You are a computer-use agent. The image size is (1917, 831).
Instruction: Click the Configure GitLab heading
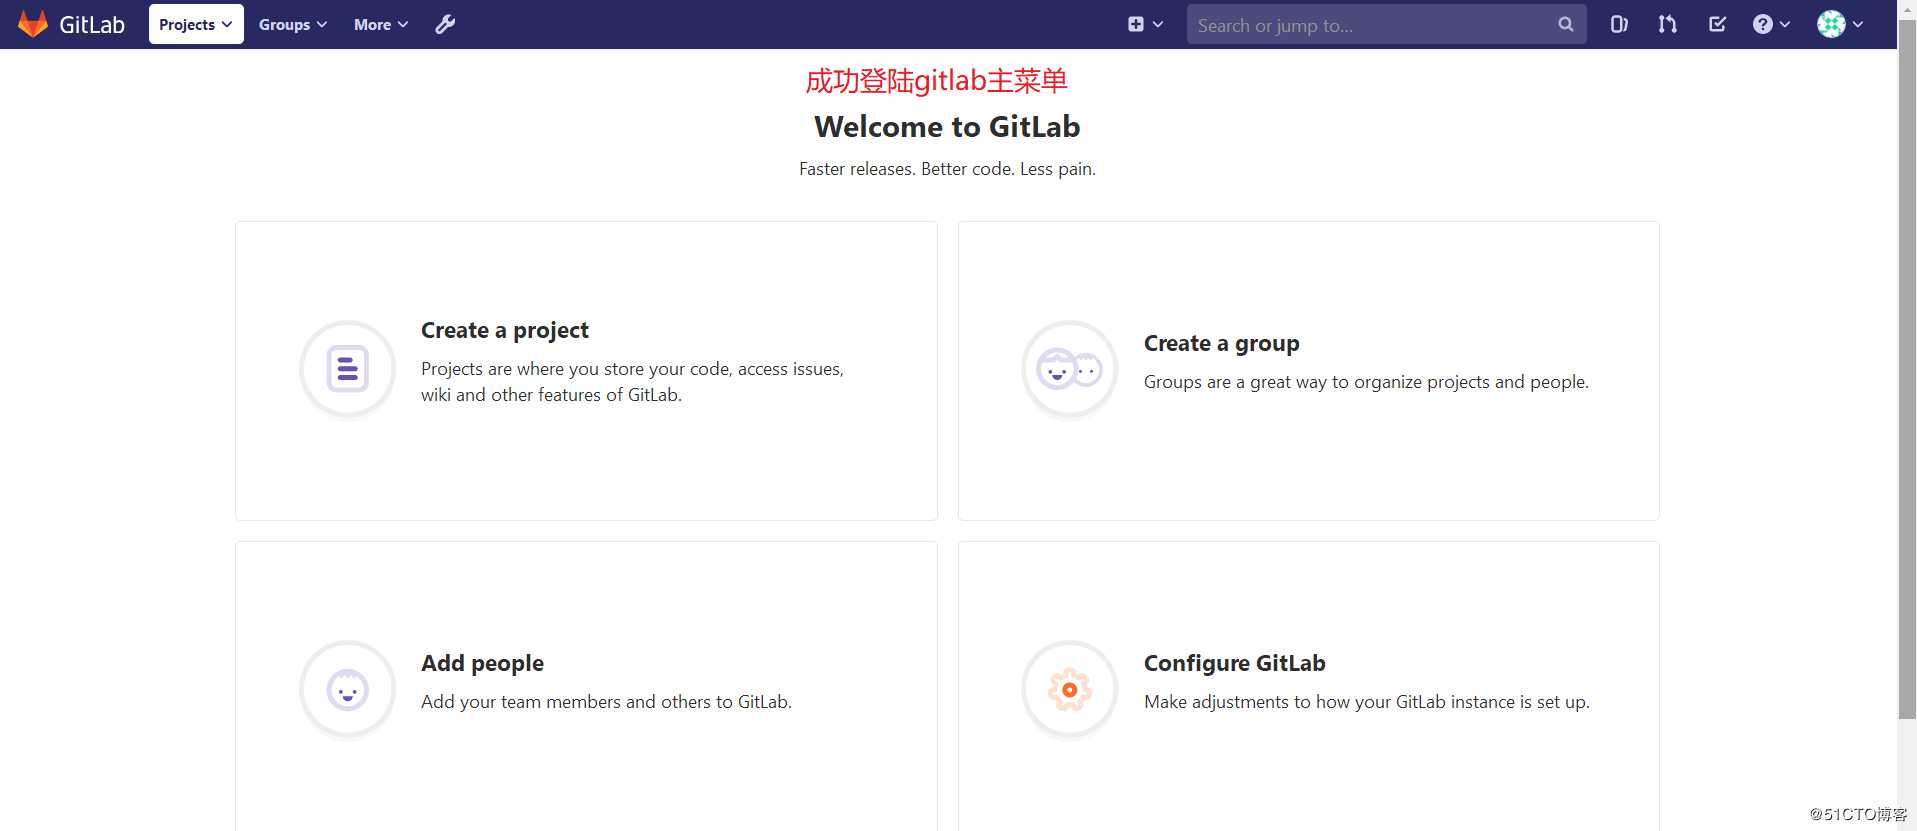(1235, 663)
